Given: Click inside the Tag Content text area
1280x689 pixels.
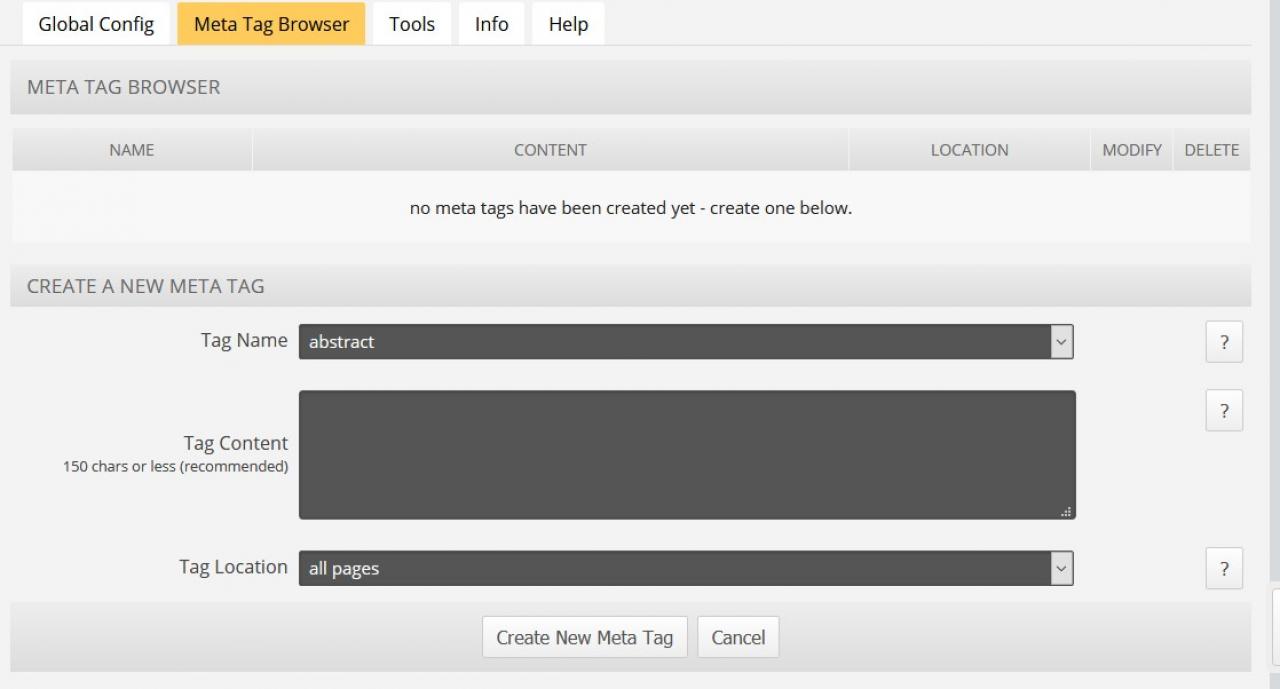Looking at the screenshot, I should pyautogui.click(x=687, y=455).
